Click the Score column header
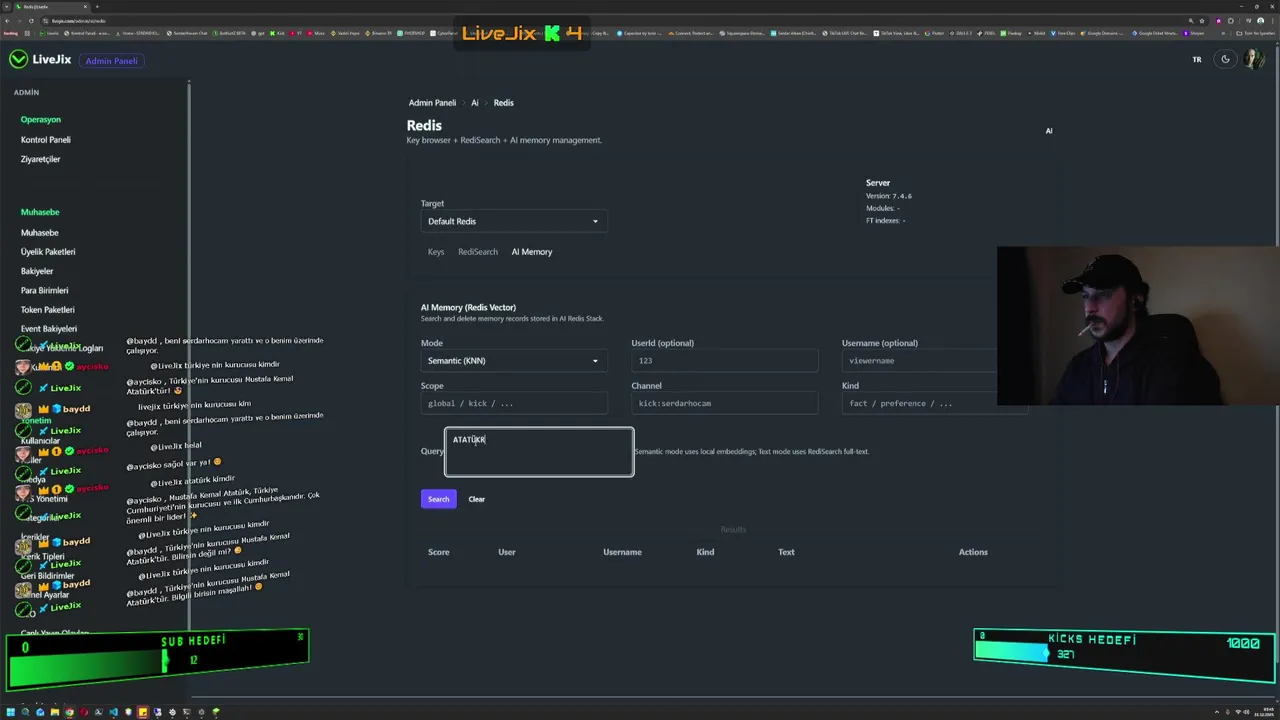The height and width of the screenshot is (720, 1280). pyautogui.click(x=438, y=552)
